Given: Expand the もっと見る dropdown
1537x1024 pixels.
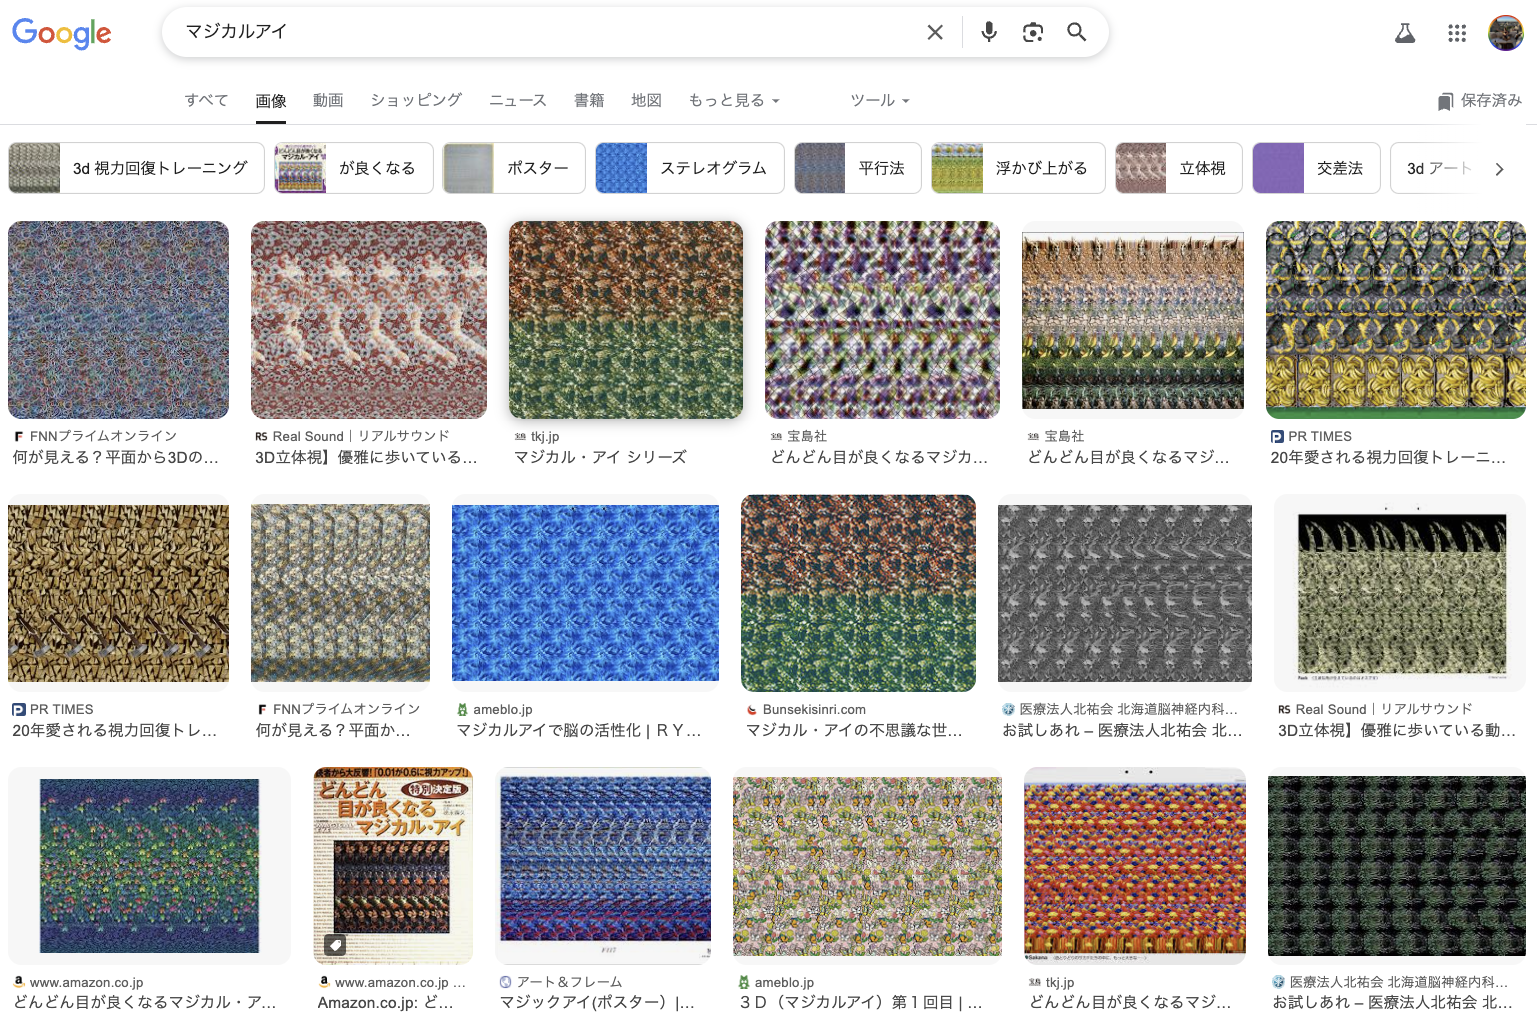Looking at the screenshot, I should pos(734,101).
